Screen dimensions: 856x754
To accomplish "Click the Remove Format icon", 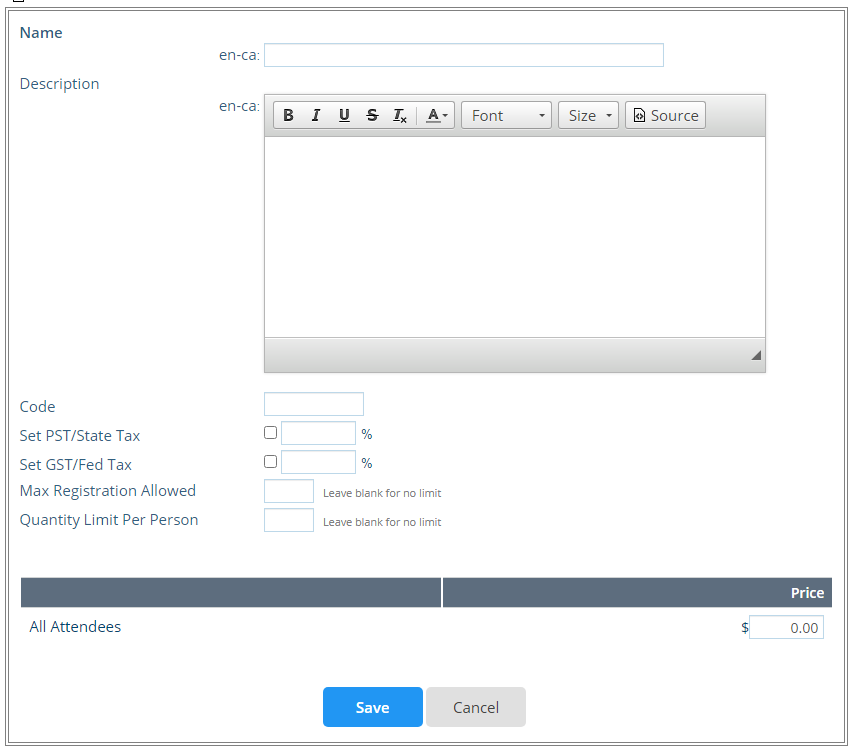I will pyautogui.click(x=399, y=116).
